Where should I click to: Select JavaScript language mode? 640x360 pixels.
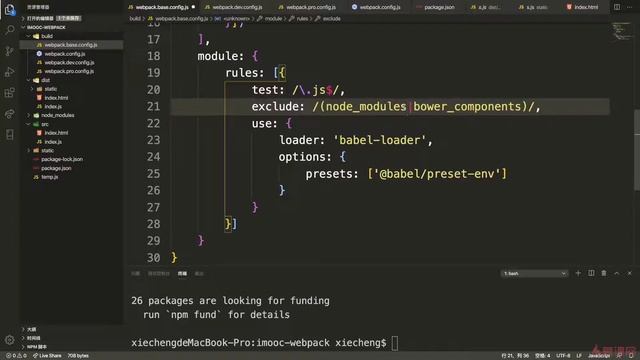598,356
